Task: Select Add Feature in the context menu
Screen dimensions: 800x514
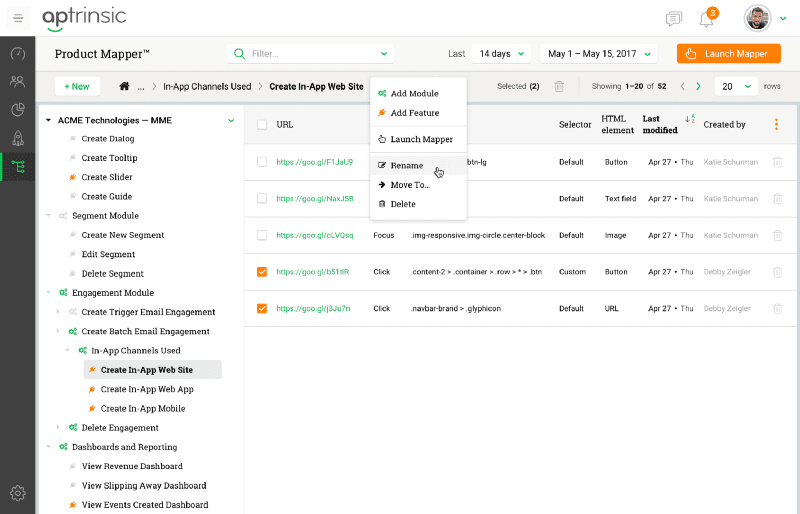Action: 414,113
